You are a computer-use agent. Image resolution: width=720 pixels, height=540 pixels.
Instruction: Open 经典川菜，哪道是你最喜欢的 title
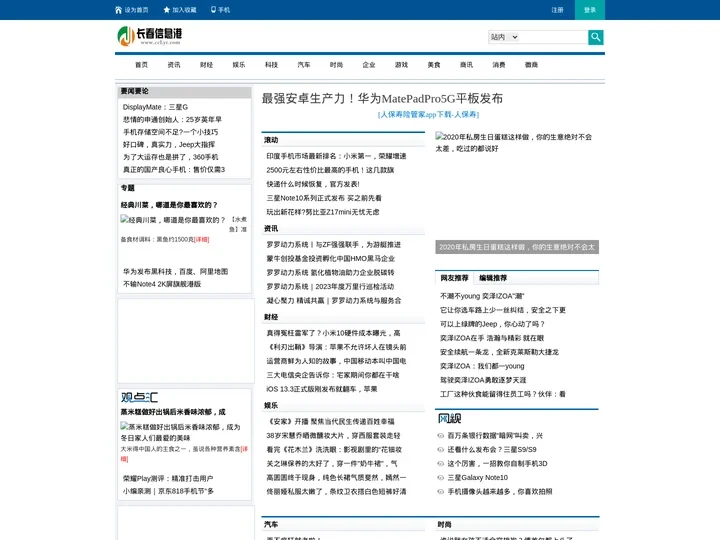point(169,205)
